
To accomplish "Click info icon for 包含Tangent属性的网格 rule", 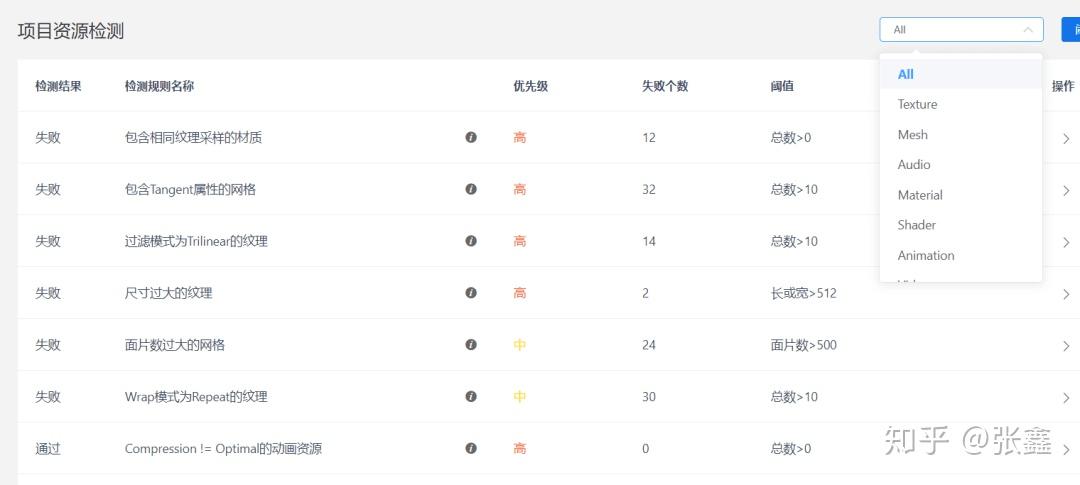I will [x=471, y=189].
